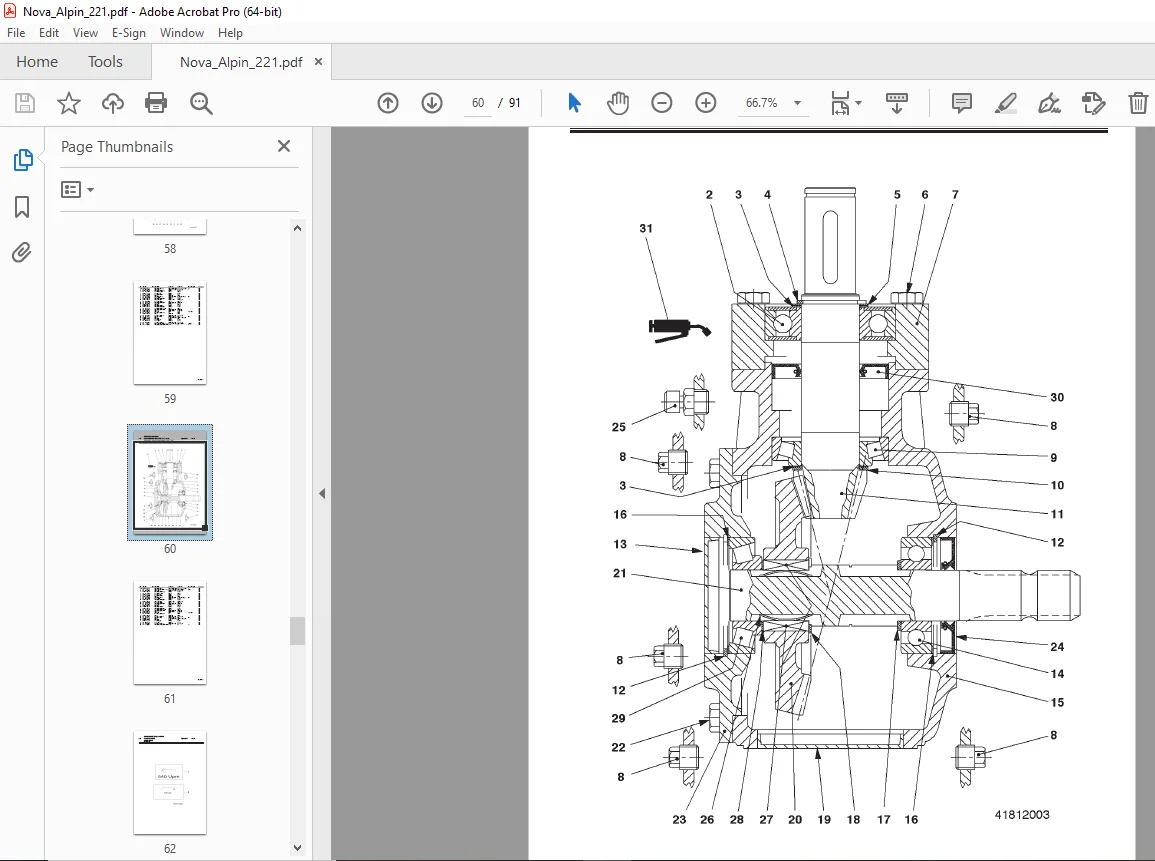
Task: Click the Save file icon
Action: (x=25, y=103)
